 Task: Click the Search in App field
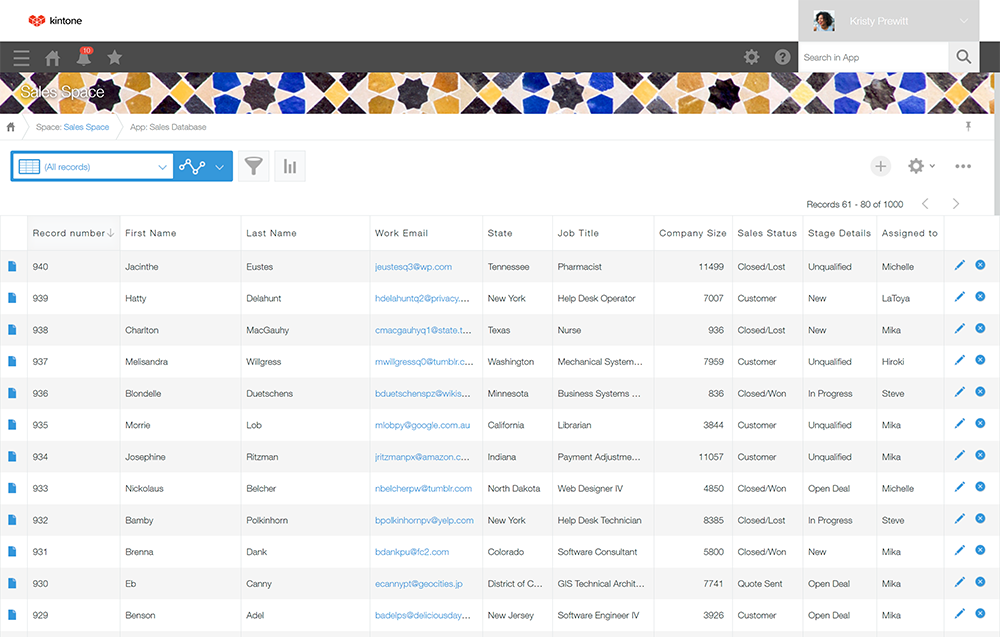click(x=873, y=58)
